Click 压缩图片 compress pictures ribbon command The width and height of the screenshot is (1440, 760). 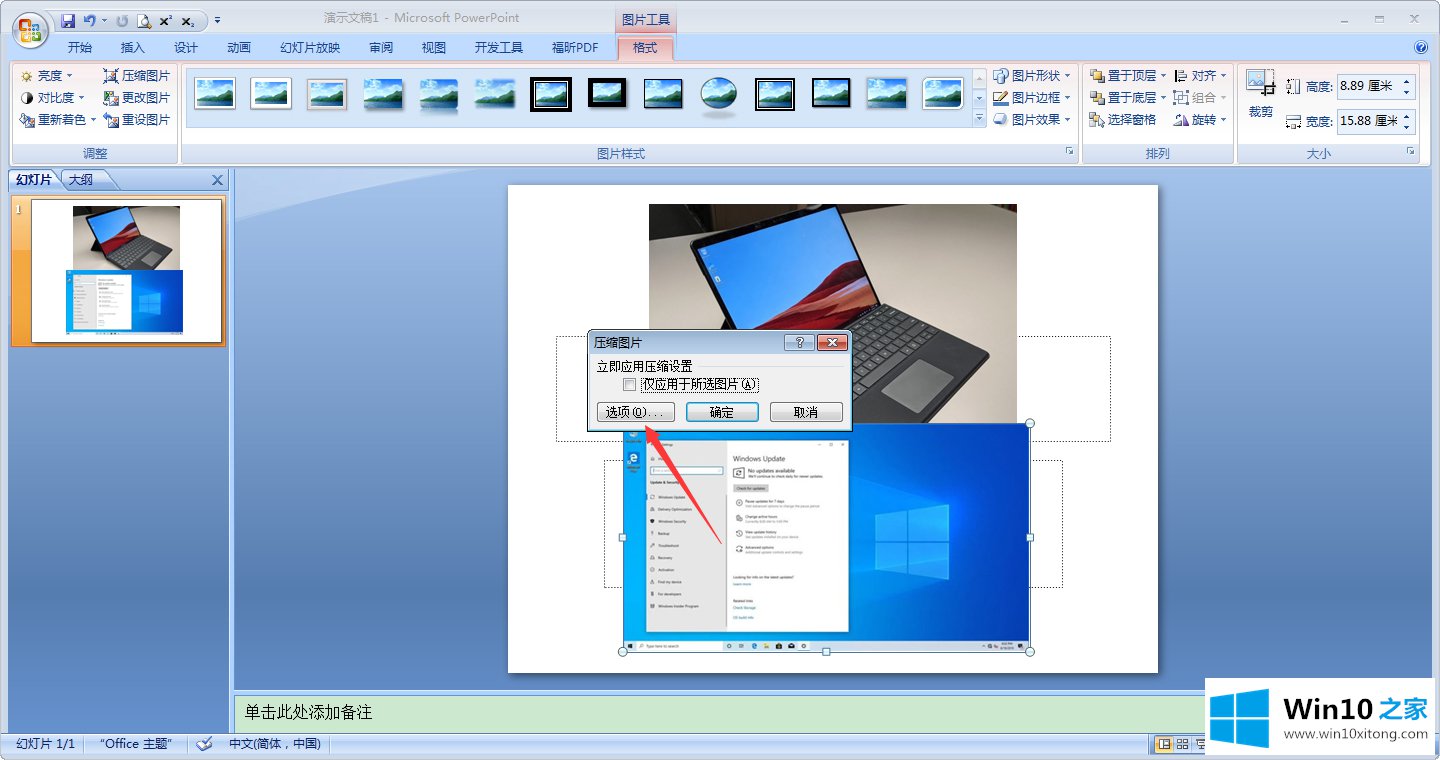[137, 76]
